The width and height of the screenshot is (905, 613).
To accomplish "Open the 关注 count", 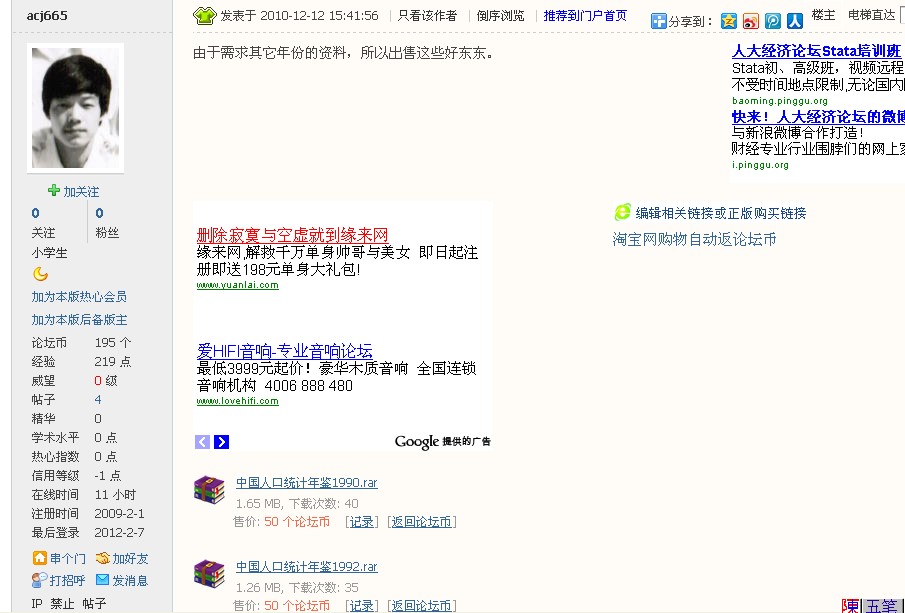I will click(36, 213).
